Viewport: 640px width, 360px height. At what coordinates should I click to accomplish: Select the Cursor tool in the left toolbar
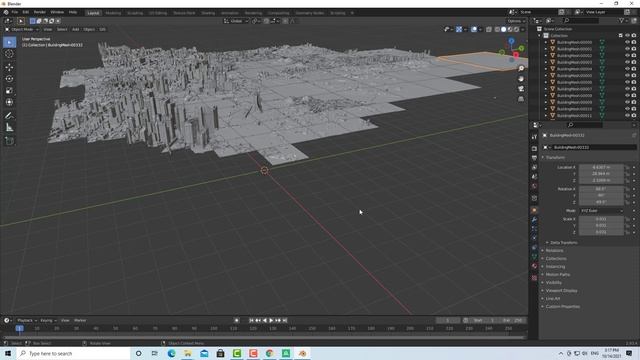pyautogui.click(x=9, y=54)
